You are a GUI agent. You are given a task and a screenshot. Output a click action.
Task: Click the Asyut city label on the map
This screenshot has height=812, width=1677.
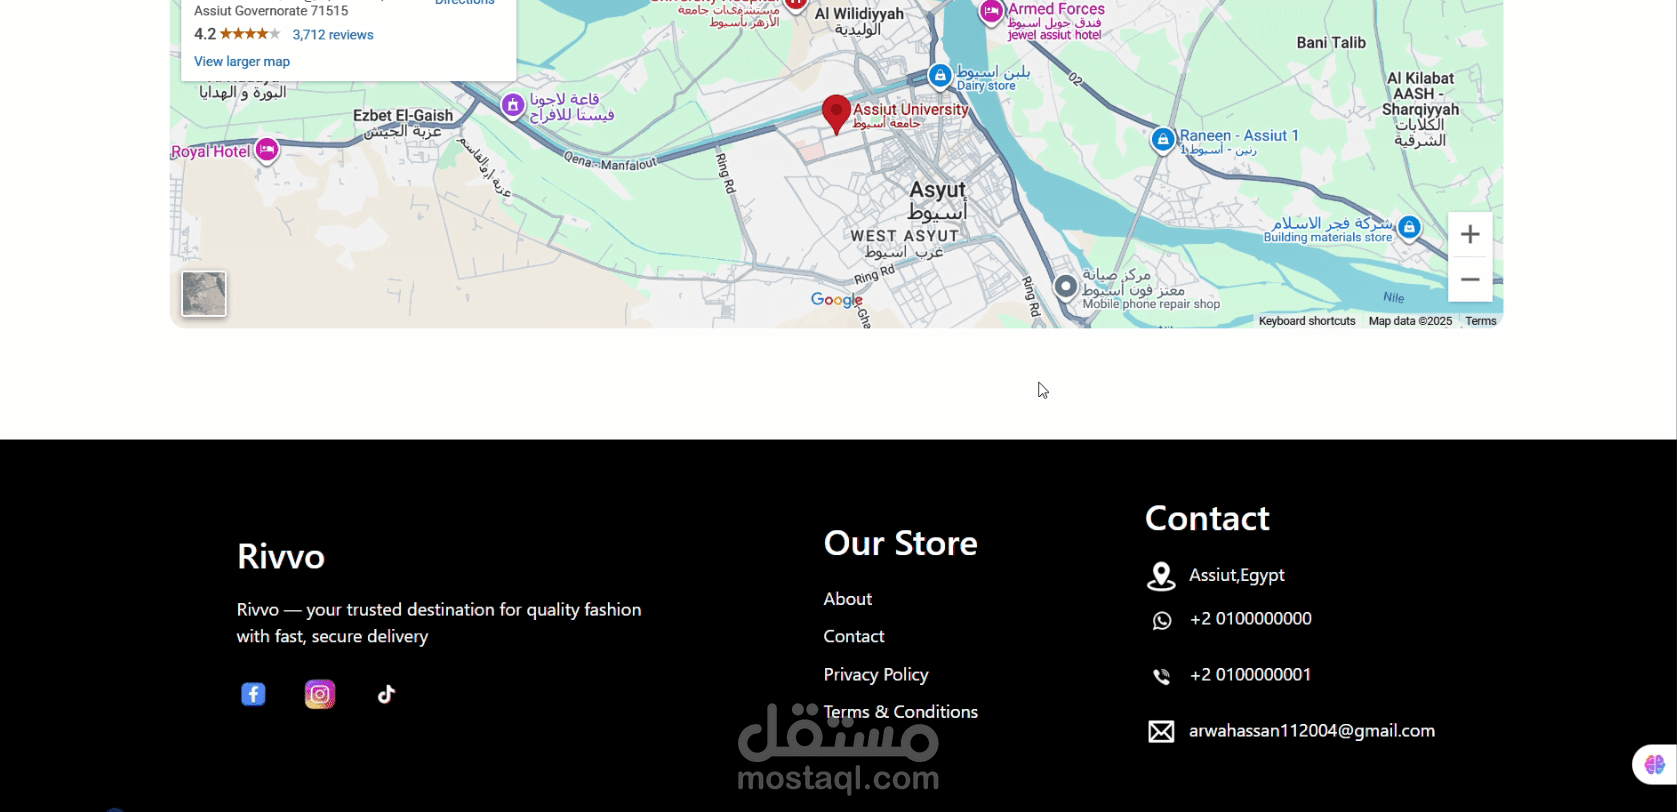(x=938, y=200)
